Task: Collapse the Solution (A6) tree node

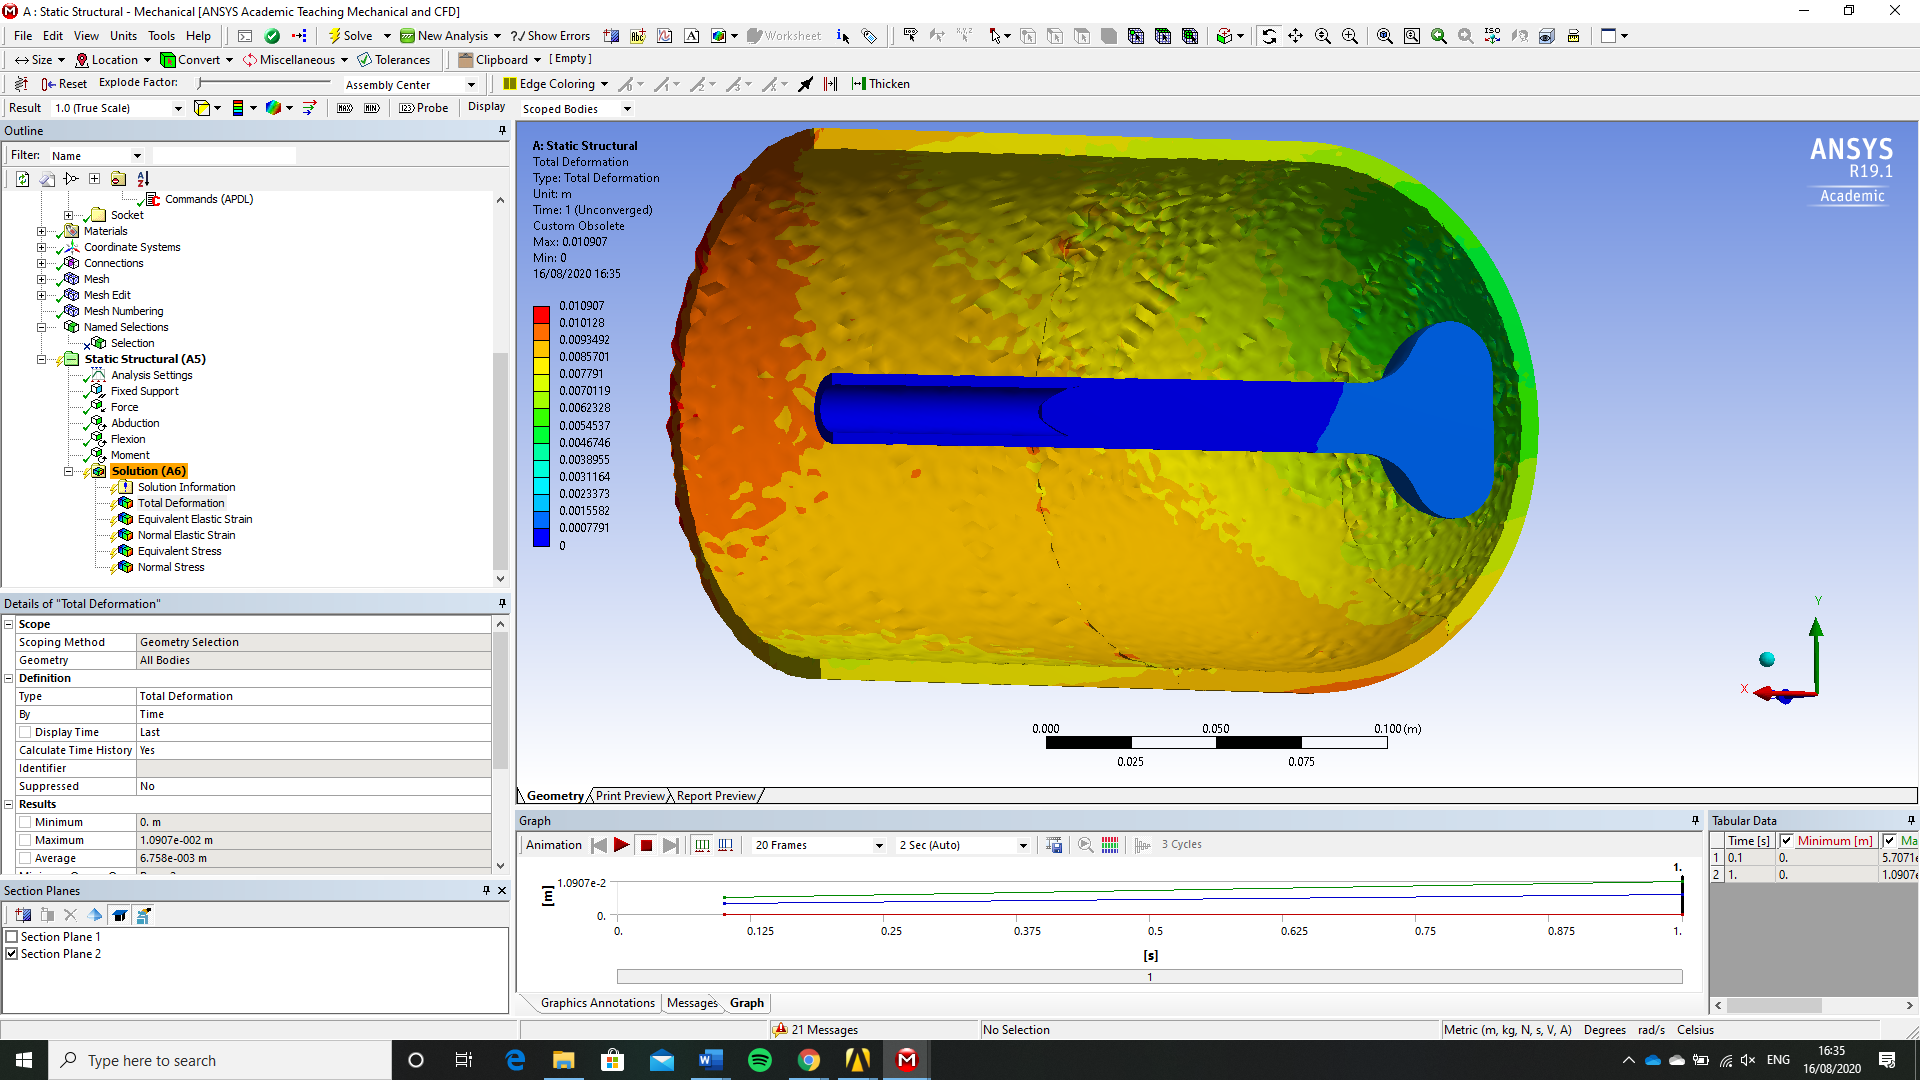Action: pos(68,471)
